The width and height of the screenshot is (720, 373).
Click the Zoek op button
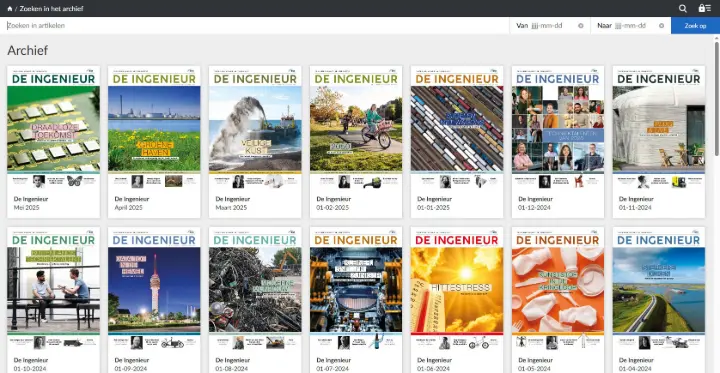coord(695,26)
